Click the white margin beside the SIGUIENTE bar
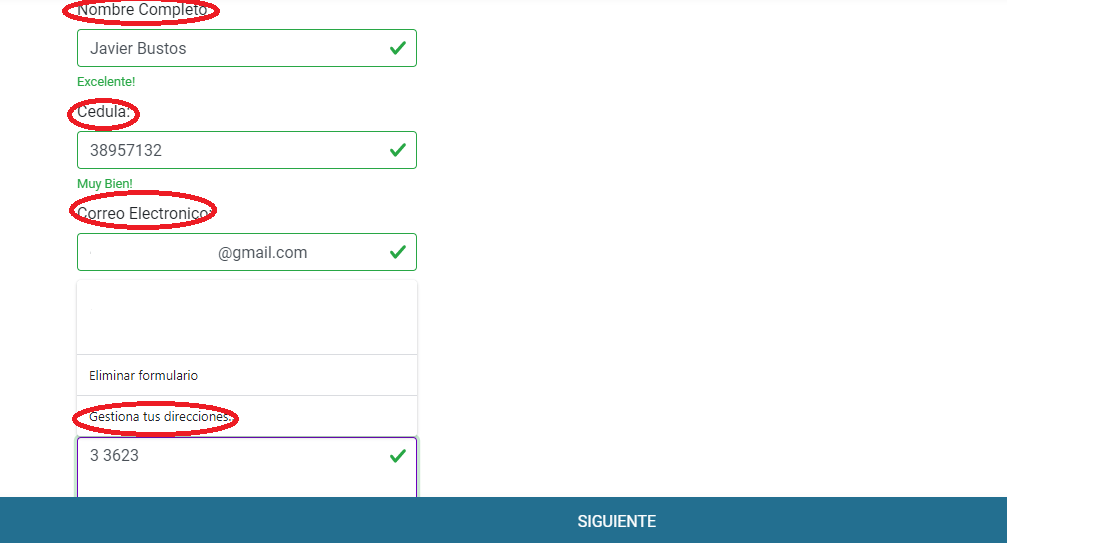The height and width of the screenshot is (543, 1112). 1059,520
